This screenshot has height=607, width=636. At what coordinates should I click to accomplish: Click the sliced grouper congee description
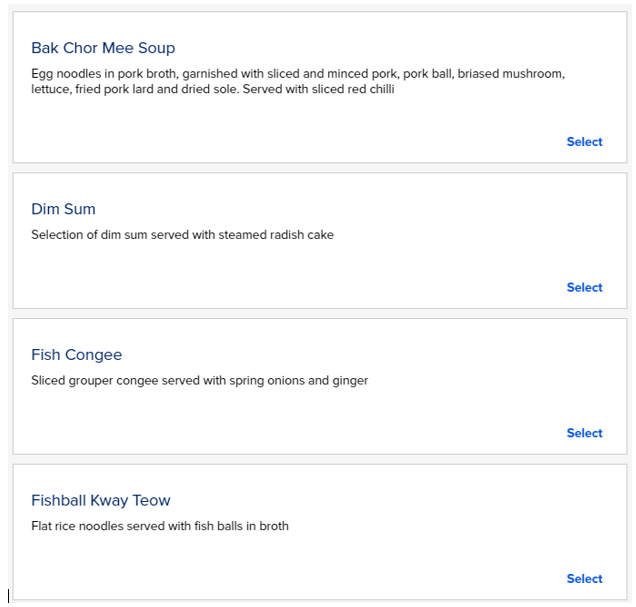[x=199, y=381]
